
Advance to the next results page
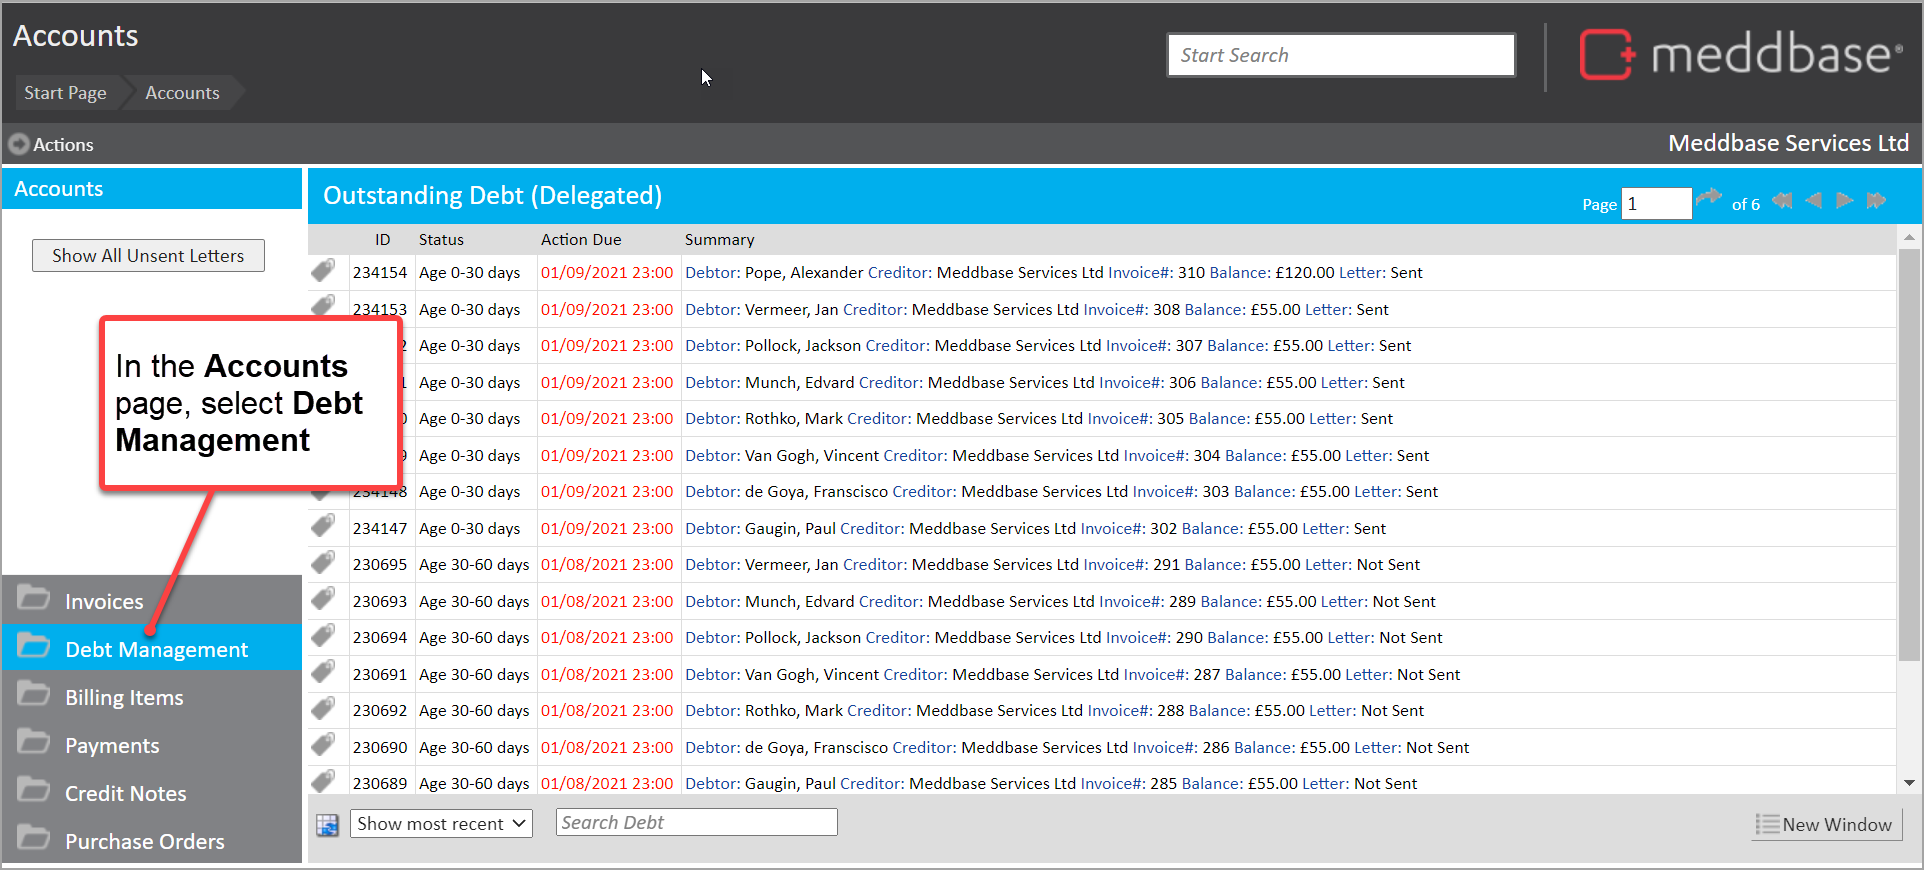pos(1845,201)
